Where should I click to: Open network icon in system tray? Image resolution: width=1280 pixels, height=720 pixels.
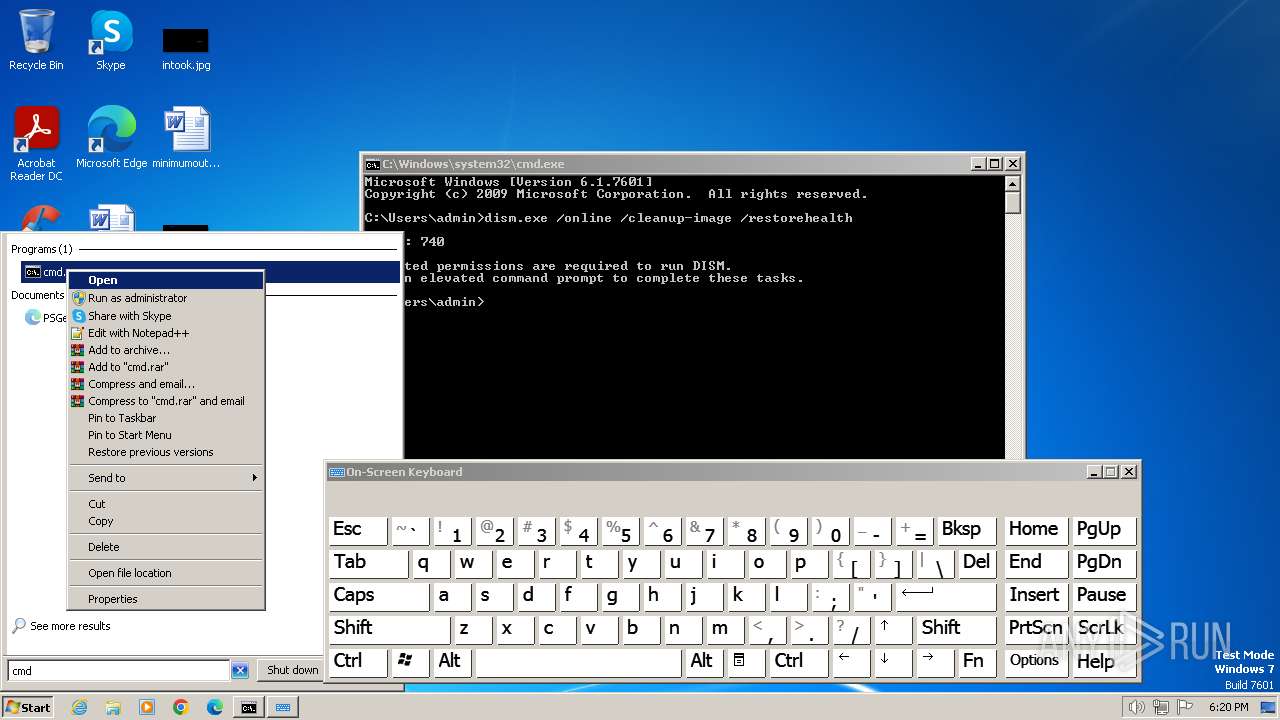tap(1161, 707)
